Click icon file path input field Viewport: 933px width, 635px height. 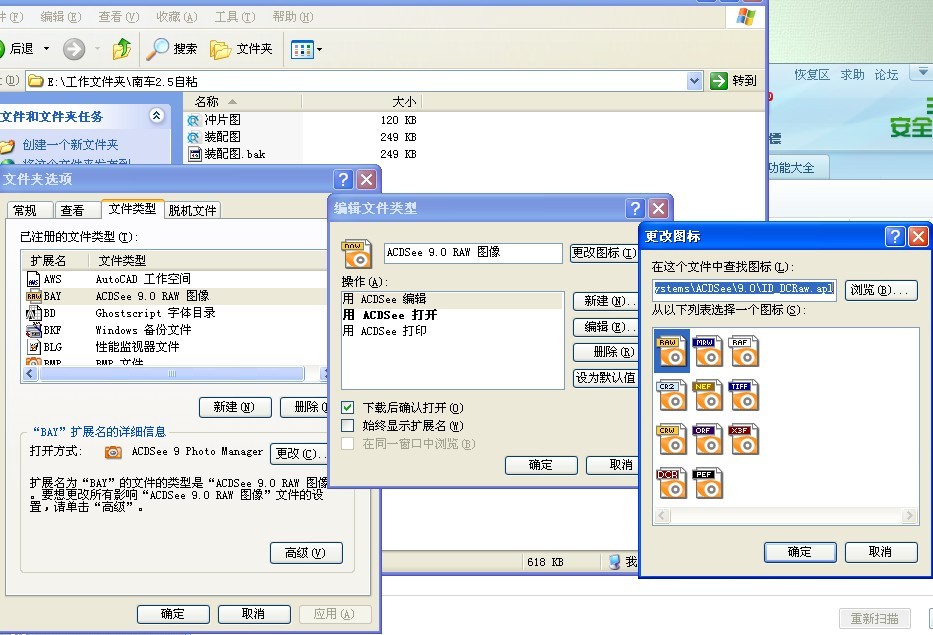click(744, 289)
